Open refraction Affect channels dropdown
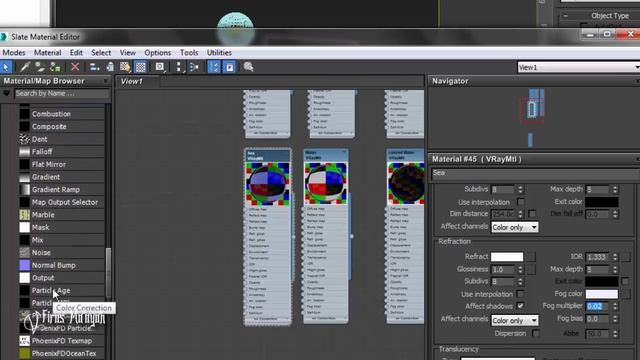This screenshot has height=360, width=640. tap(514, 320)
